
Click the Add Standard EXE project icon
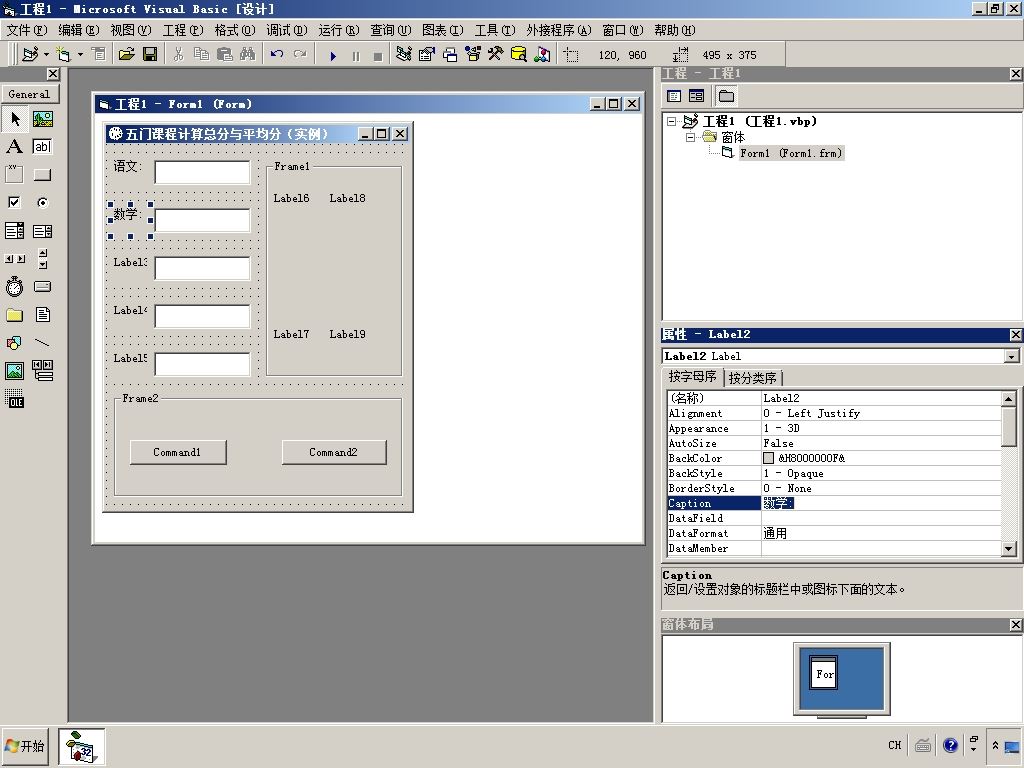point(30,54)
